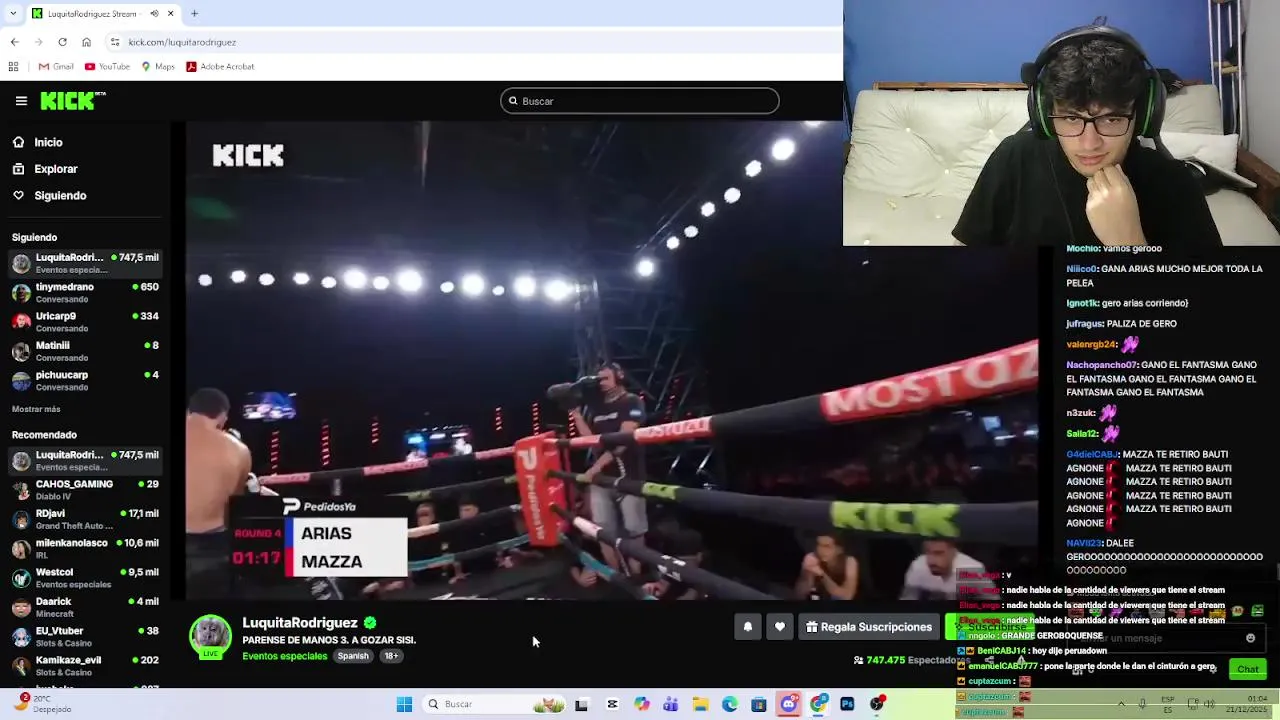Click LuquitaRodriguez channel name under video
The image size is (1280, 720).
pyautogui.click(x=299, y=622)
